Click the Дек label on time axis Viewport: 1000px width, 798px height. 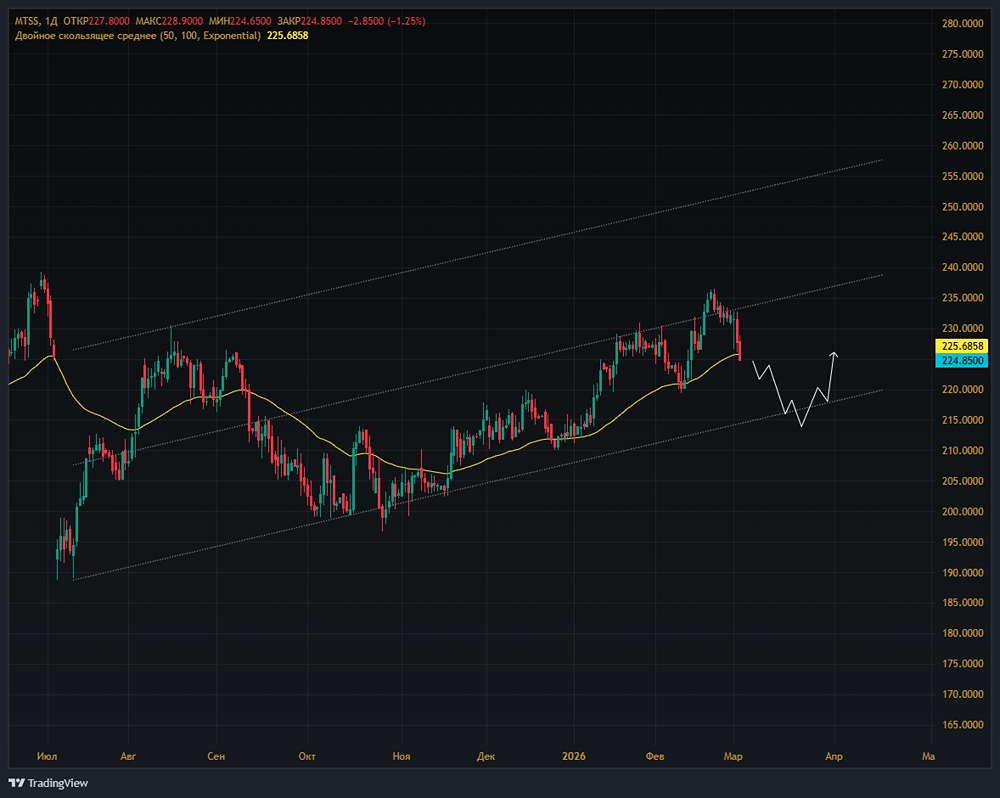[x=486, y=757]
